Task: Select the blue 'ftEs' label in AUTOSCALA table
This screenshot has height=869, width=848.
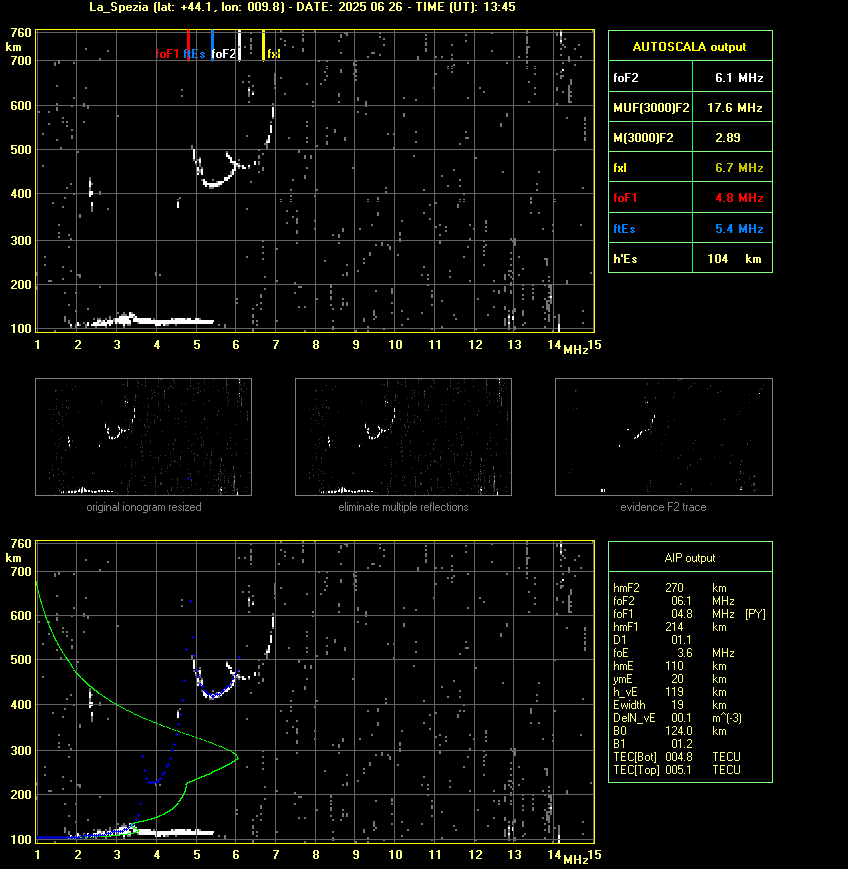Action: tap(624, 228)
